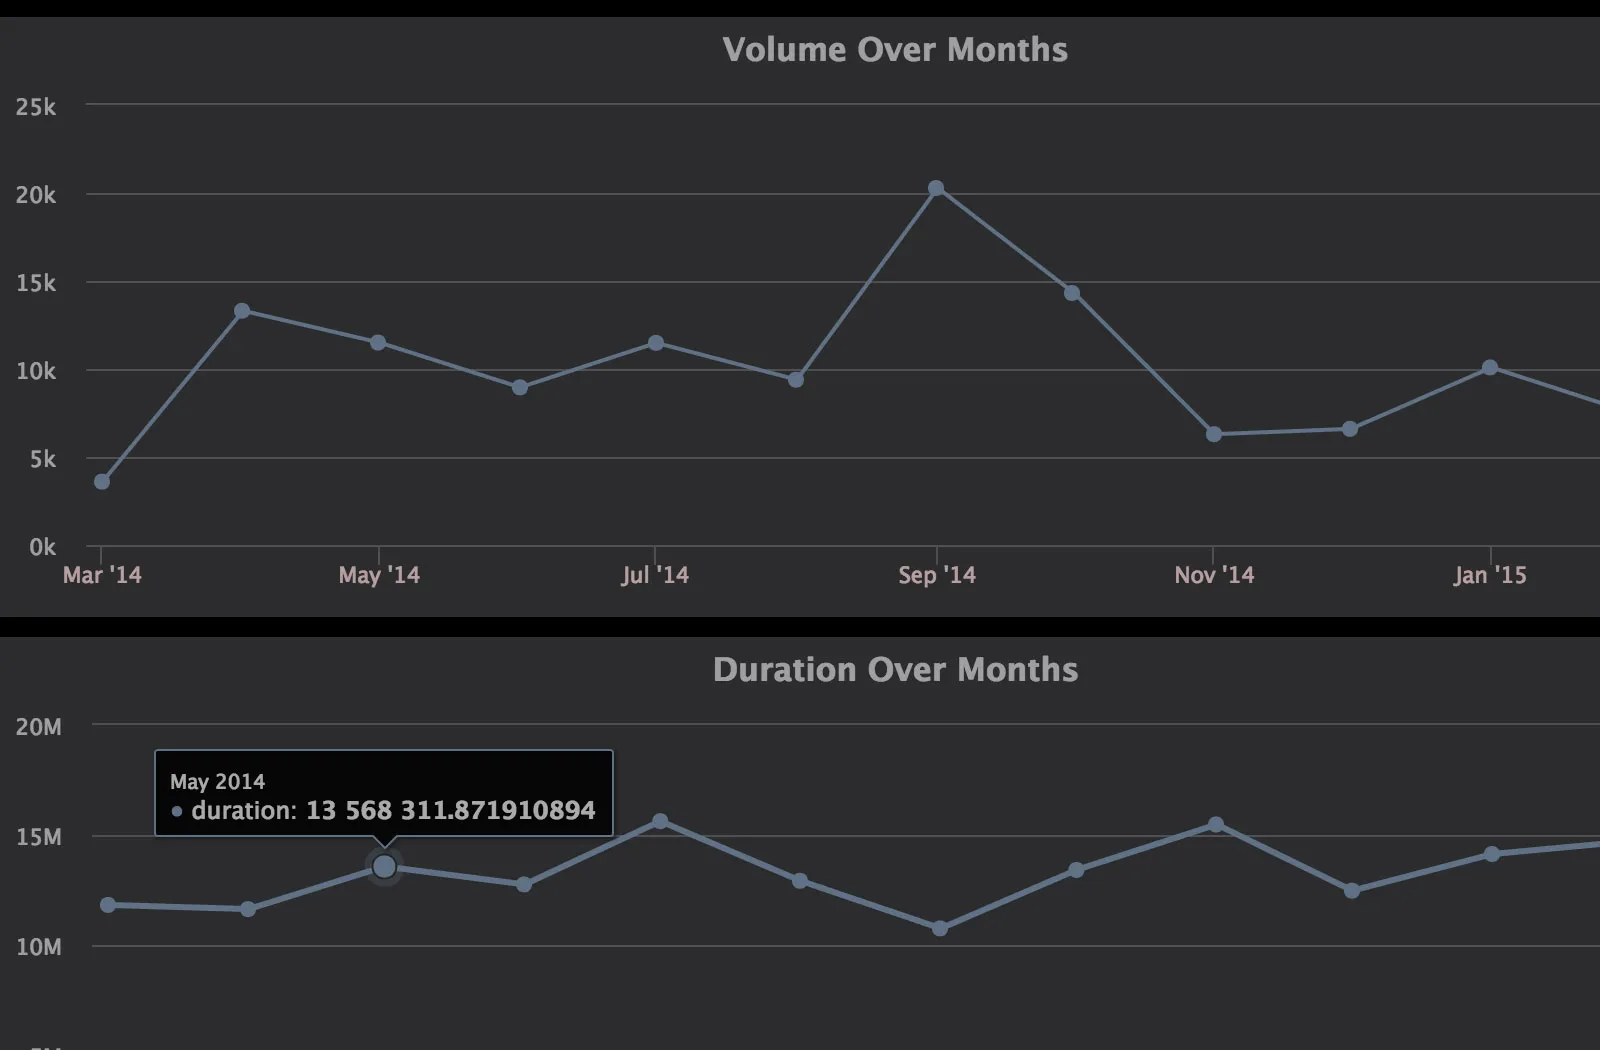The height and width of the screenshot is (1050, 1600).
Task: Click the 'Nov '14' x-axis label
Action: [1214, 575]
